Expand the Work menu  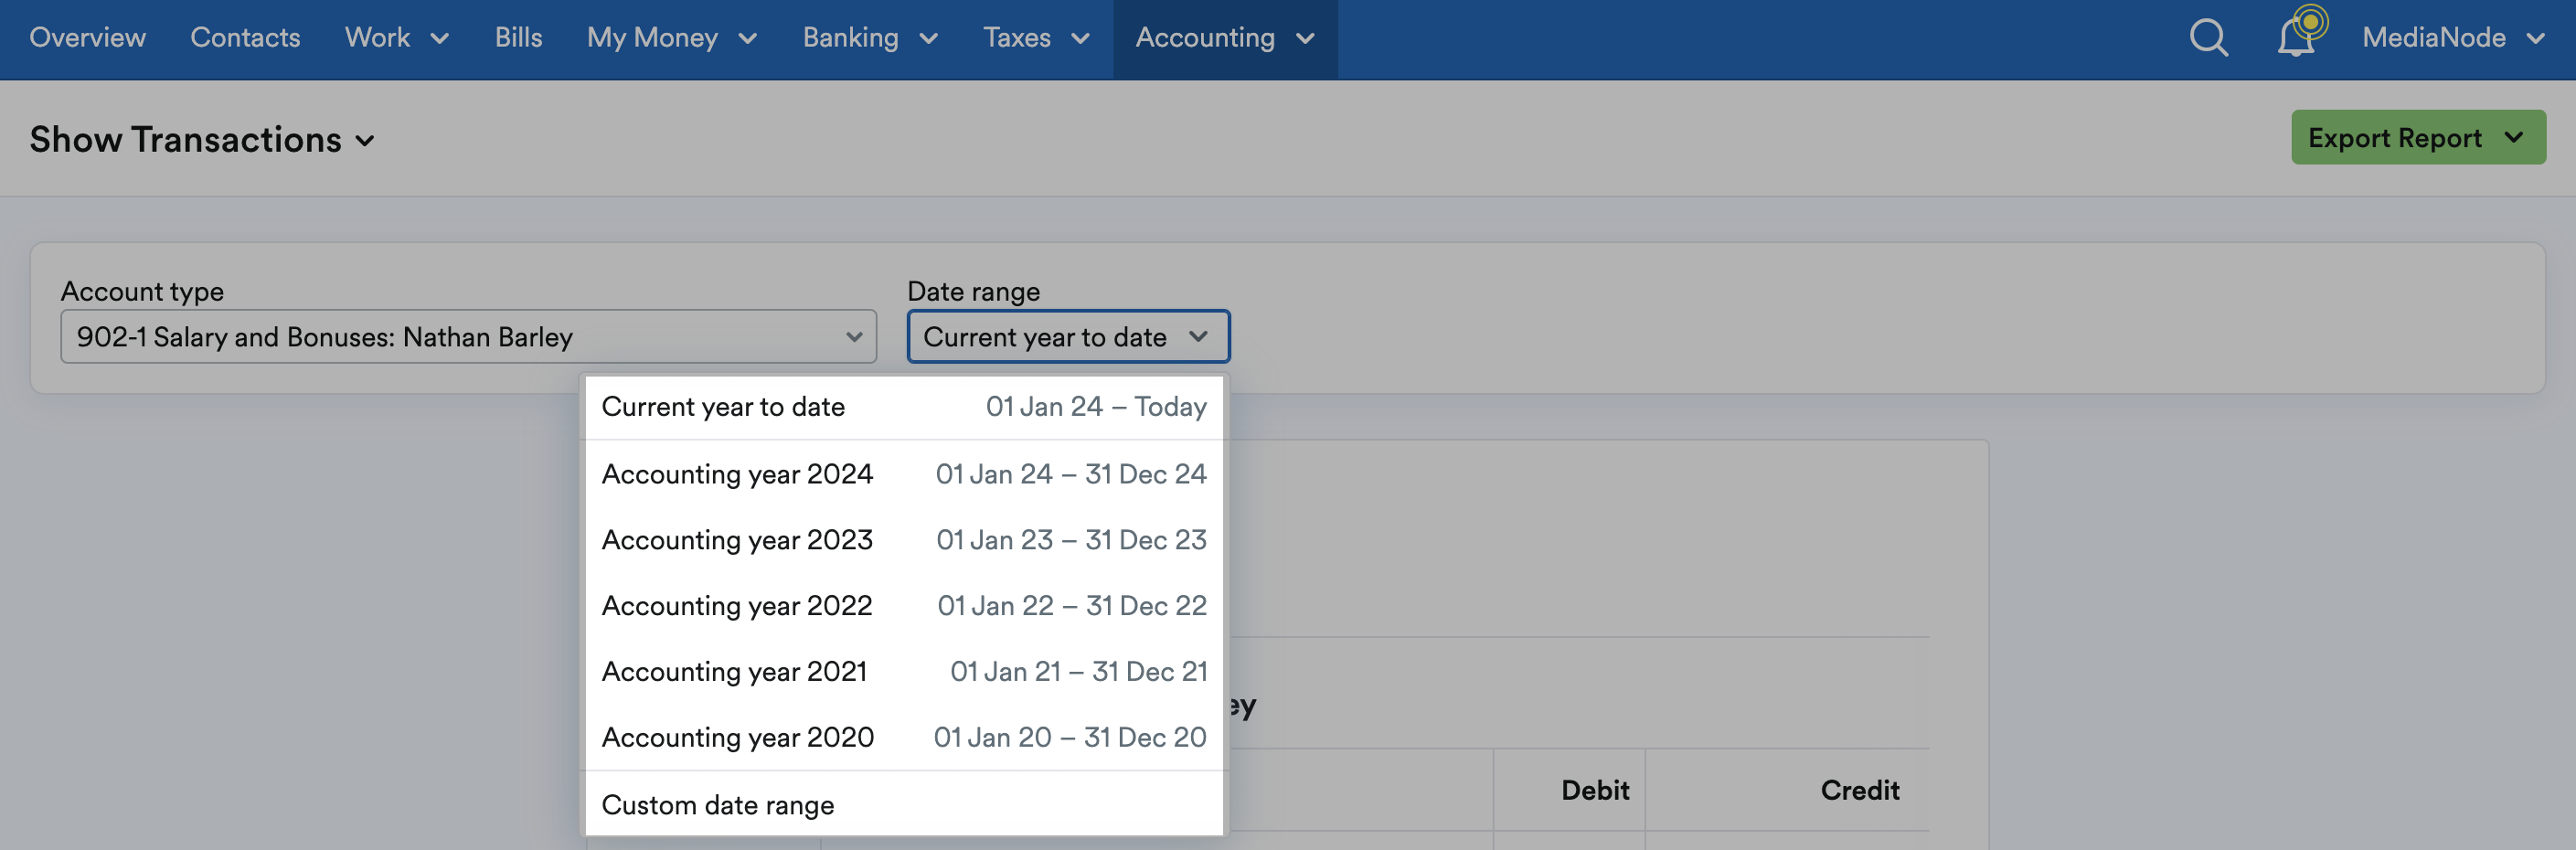click(x=396, y=38)
